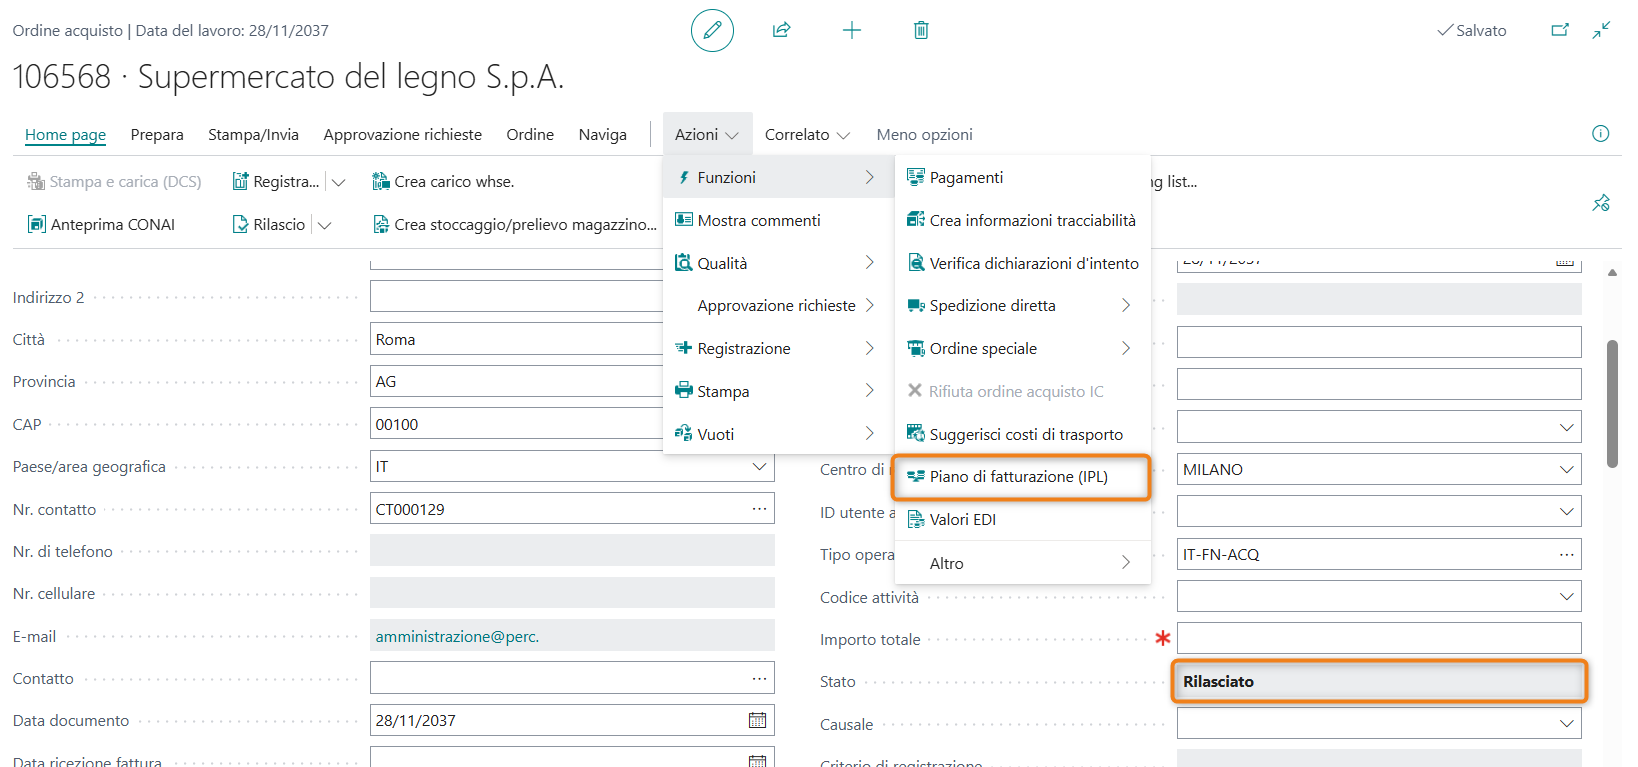Click the pin action bar icon
This screenshot has width=1638, height=767.
tap(1601, 204)
